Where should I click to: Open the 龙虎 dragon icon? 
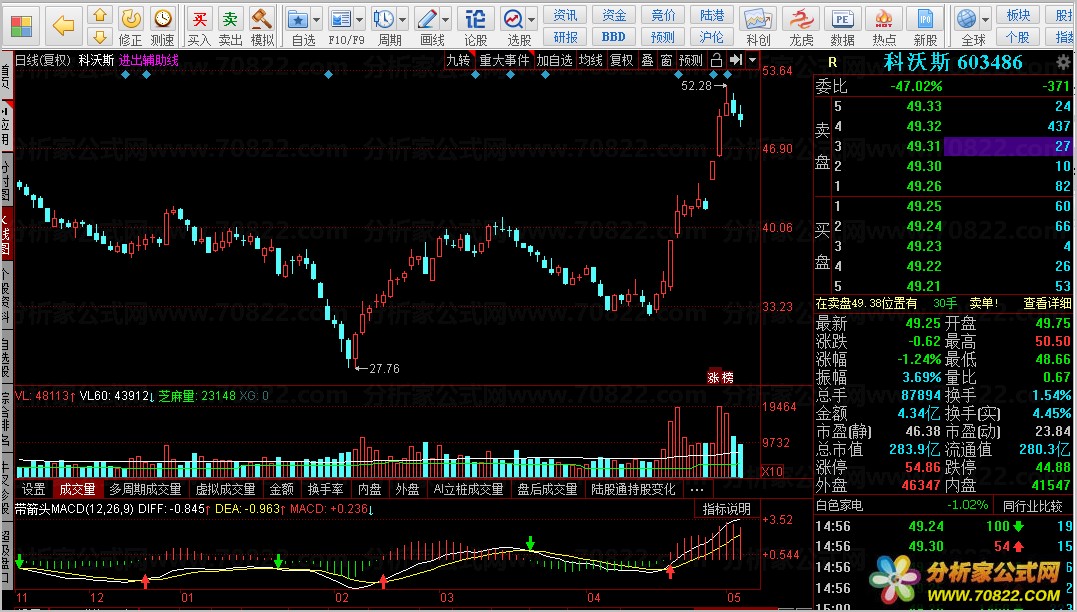801,19
